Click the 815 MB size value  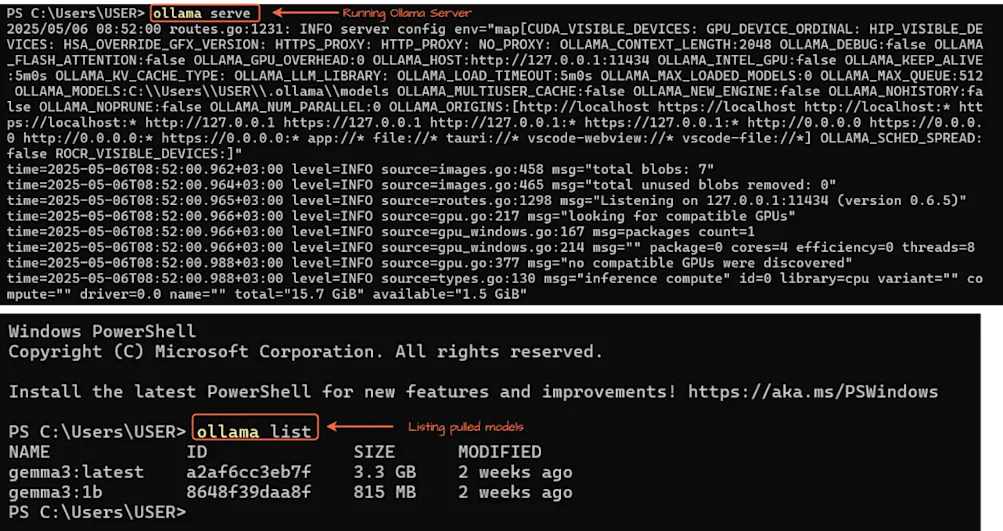tap(384, 493)
